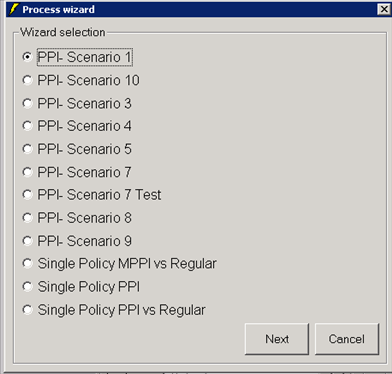
Task: Select Single Policy MPPI vs Regular radio circle
Action: coord(27,264)
